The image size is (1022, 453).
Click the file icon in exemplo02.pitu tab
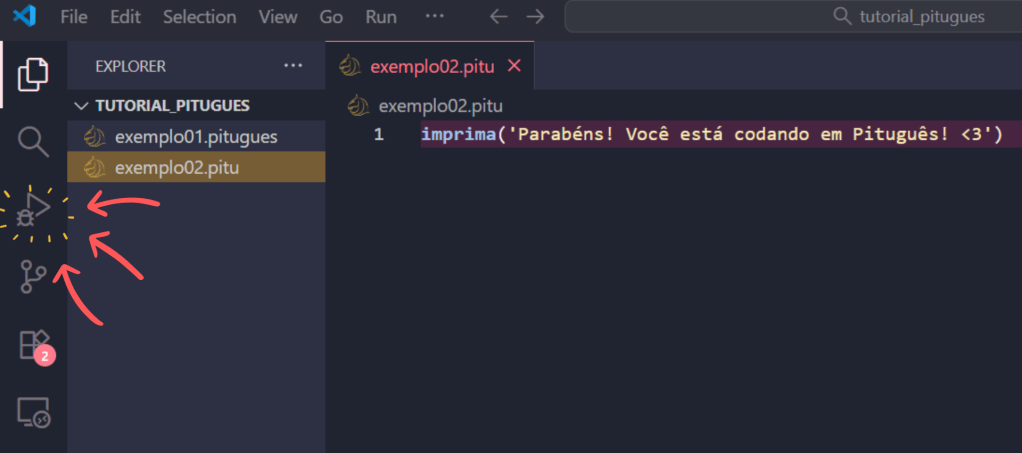351,66
